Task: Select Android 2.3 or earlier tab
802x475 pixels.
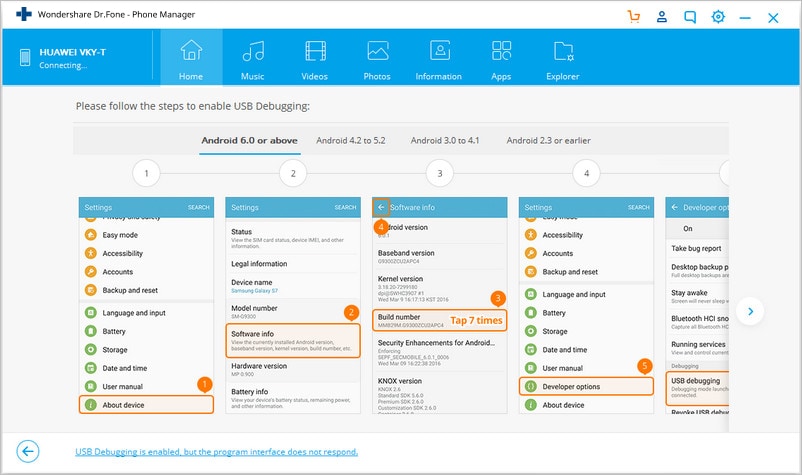Action: pos(548,141)
